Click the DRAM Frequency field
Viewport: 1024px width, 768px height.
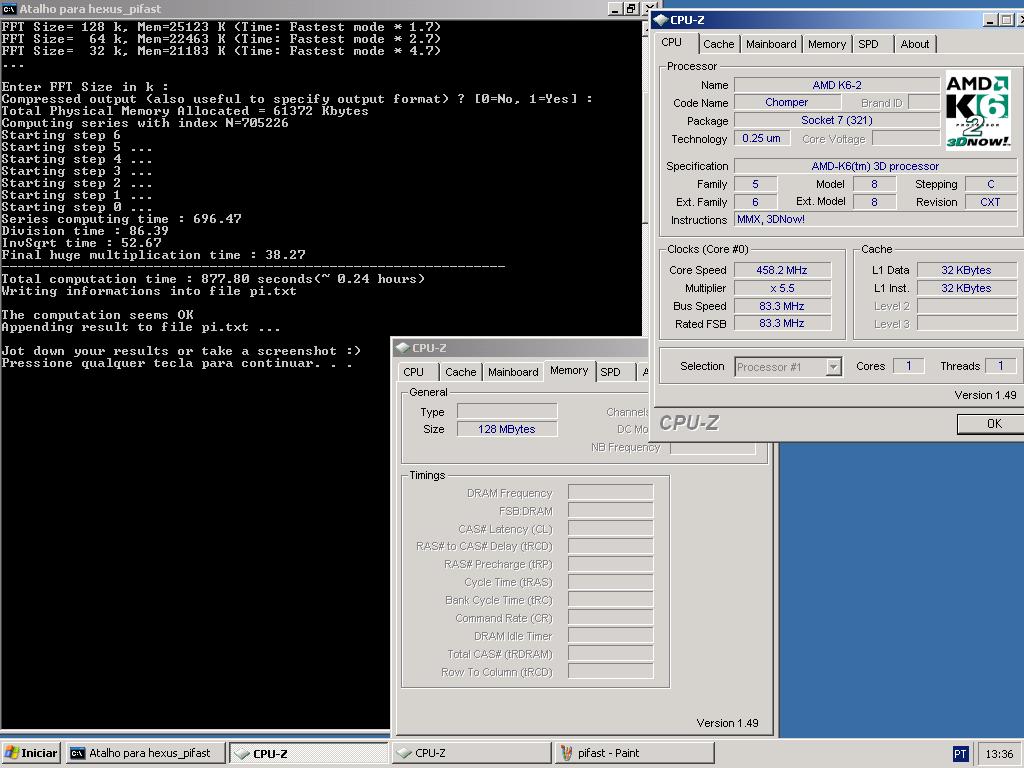(x=611, y=492)
